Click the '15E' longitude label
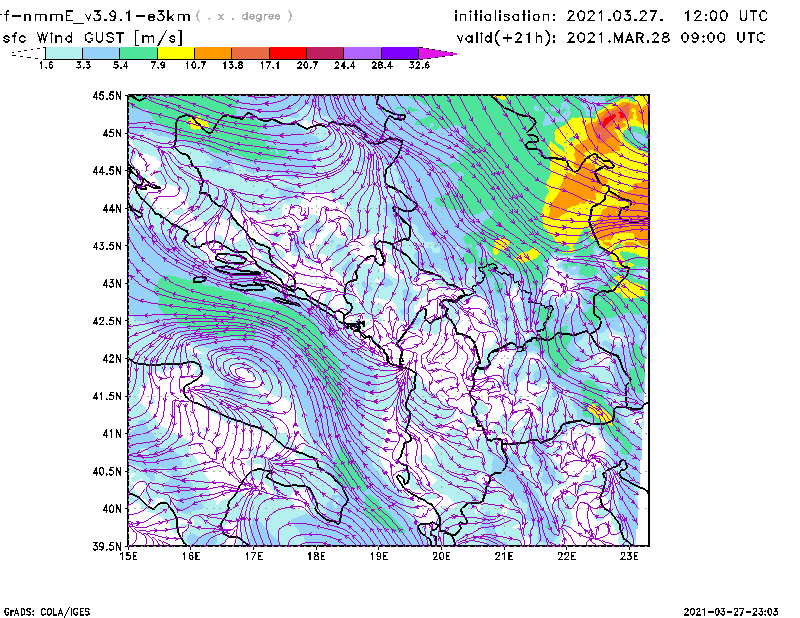800x618 pixels. [x=128, y=556]
